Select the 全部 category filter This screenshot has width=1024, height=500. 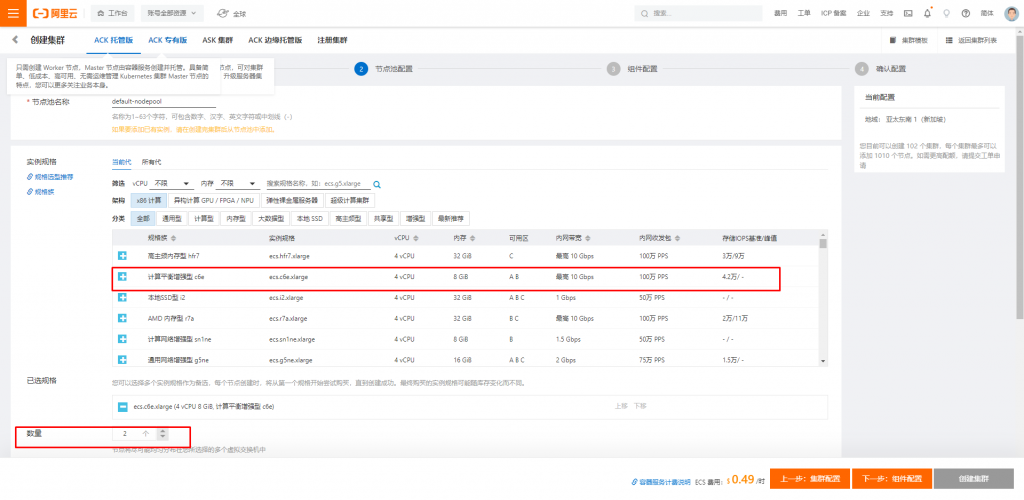tap(143, 218)
